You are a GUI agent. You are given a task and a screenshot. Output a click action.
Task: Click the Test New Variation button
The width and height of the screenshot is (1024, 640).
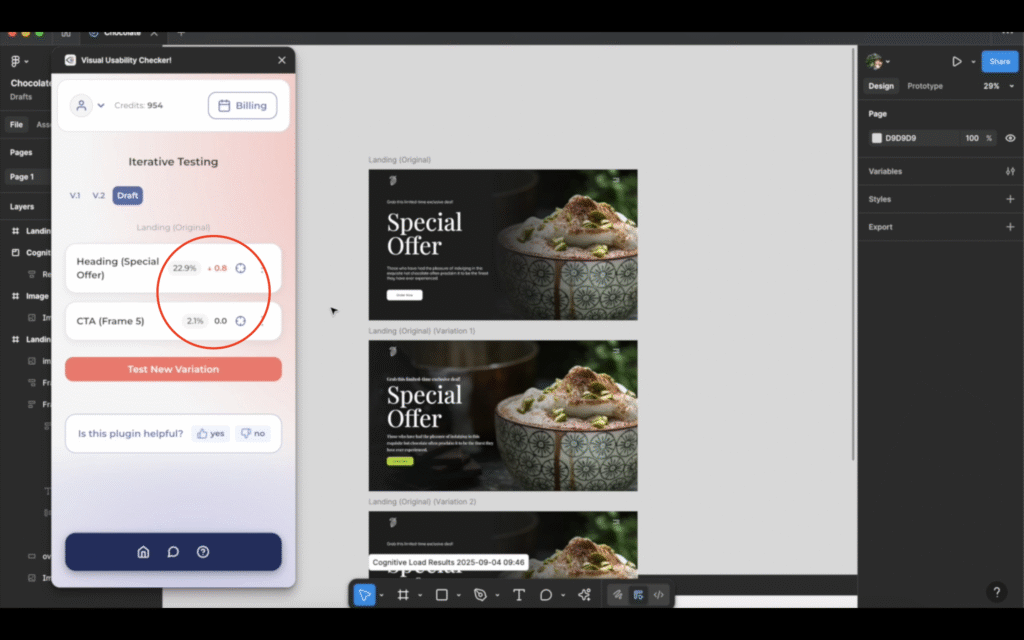click(x=173, y=369)
